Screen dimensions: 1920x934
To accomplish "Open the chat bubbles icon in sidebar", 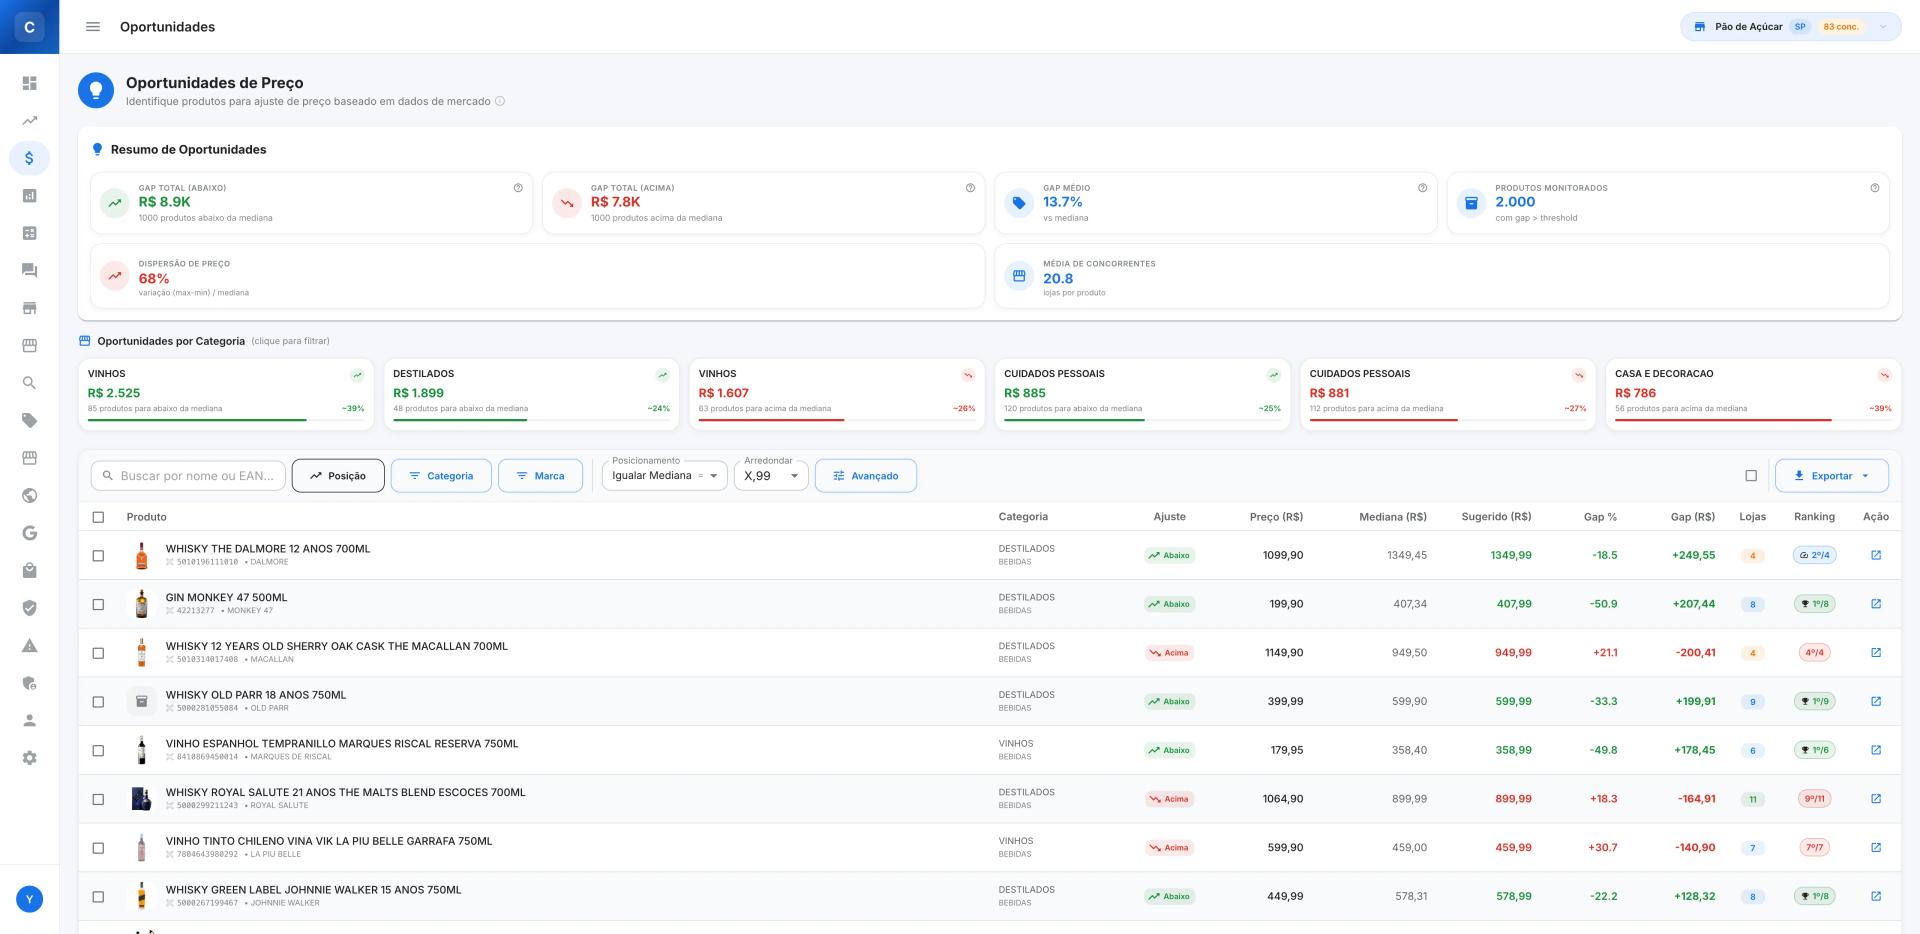I will pyautogui.click(x=30, y=271).
